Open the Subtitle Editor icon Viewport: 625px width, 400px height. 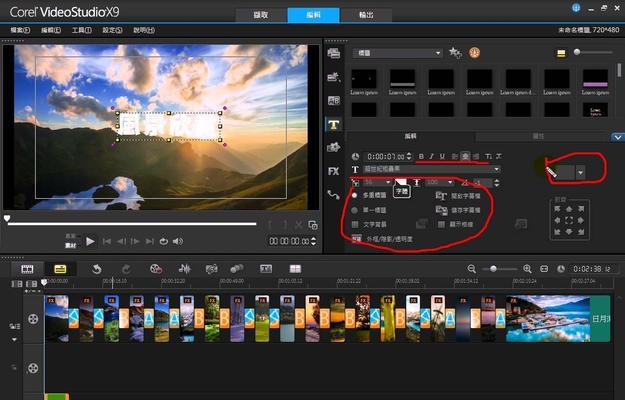(x=266, y=269)
